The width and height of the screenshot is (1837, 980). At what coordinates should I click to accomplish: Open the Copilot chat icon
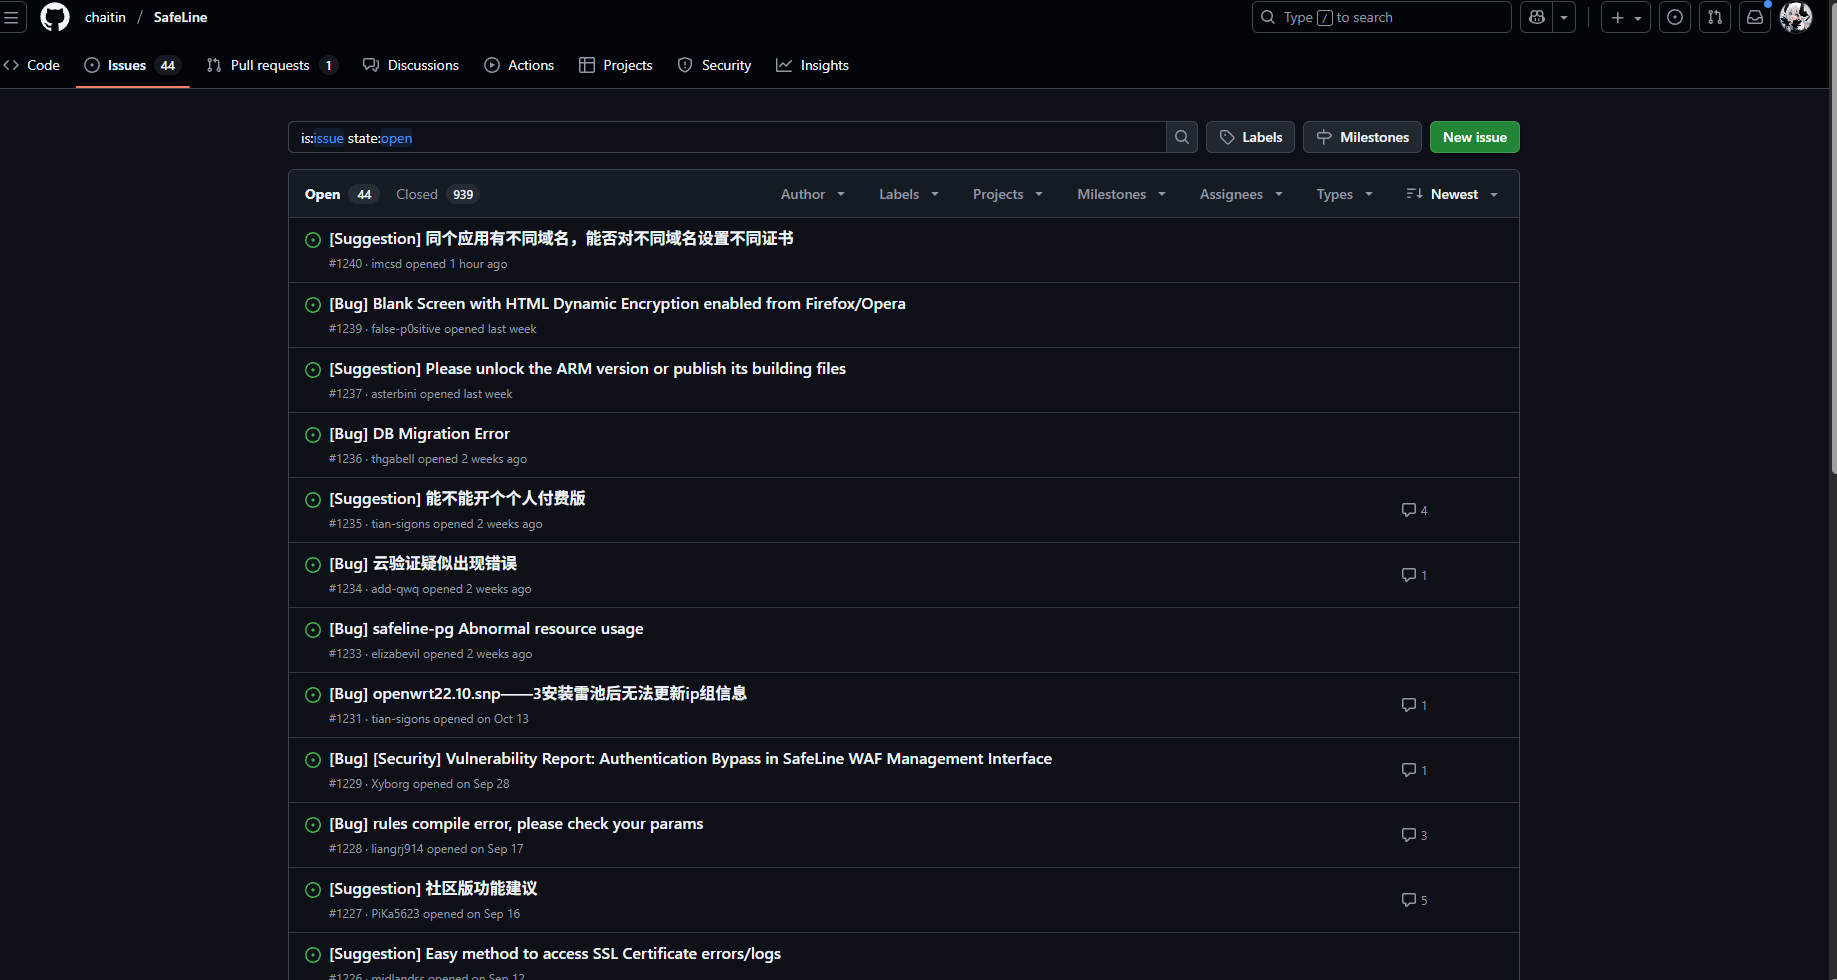(1536, 17)
